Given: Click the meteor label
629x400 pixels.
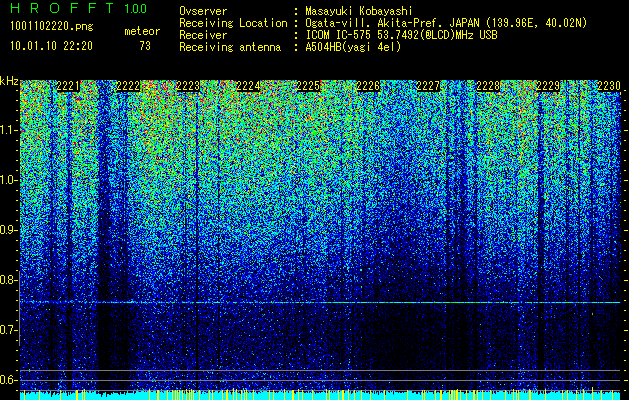Looking at the screenshot, I should [142, 31].
